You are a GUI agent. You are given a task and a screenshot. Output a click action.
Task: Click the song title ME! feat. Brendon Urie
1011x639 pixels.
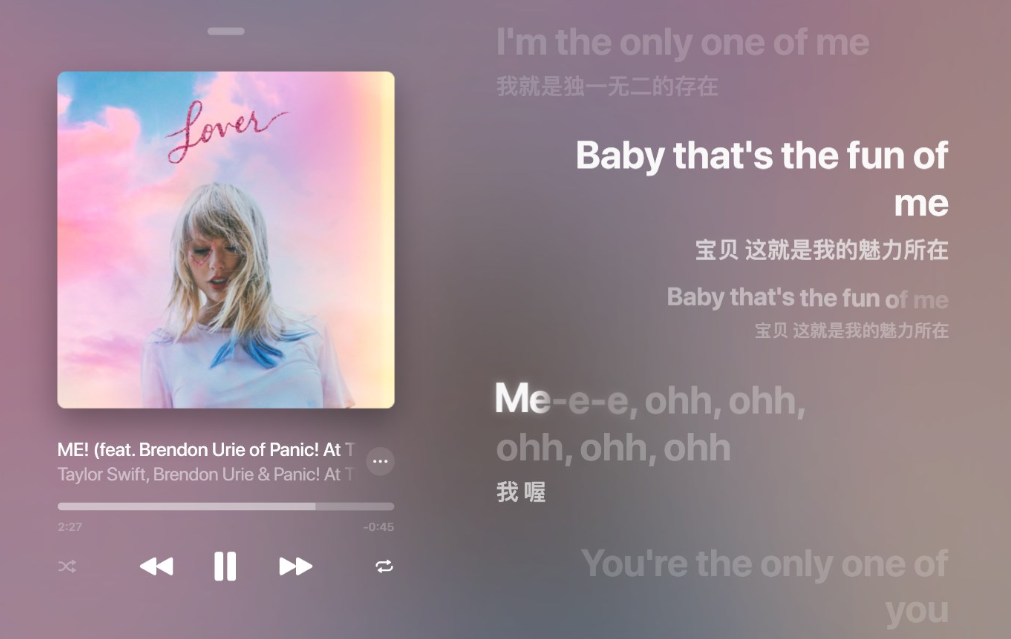(x=206, y=449)
